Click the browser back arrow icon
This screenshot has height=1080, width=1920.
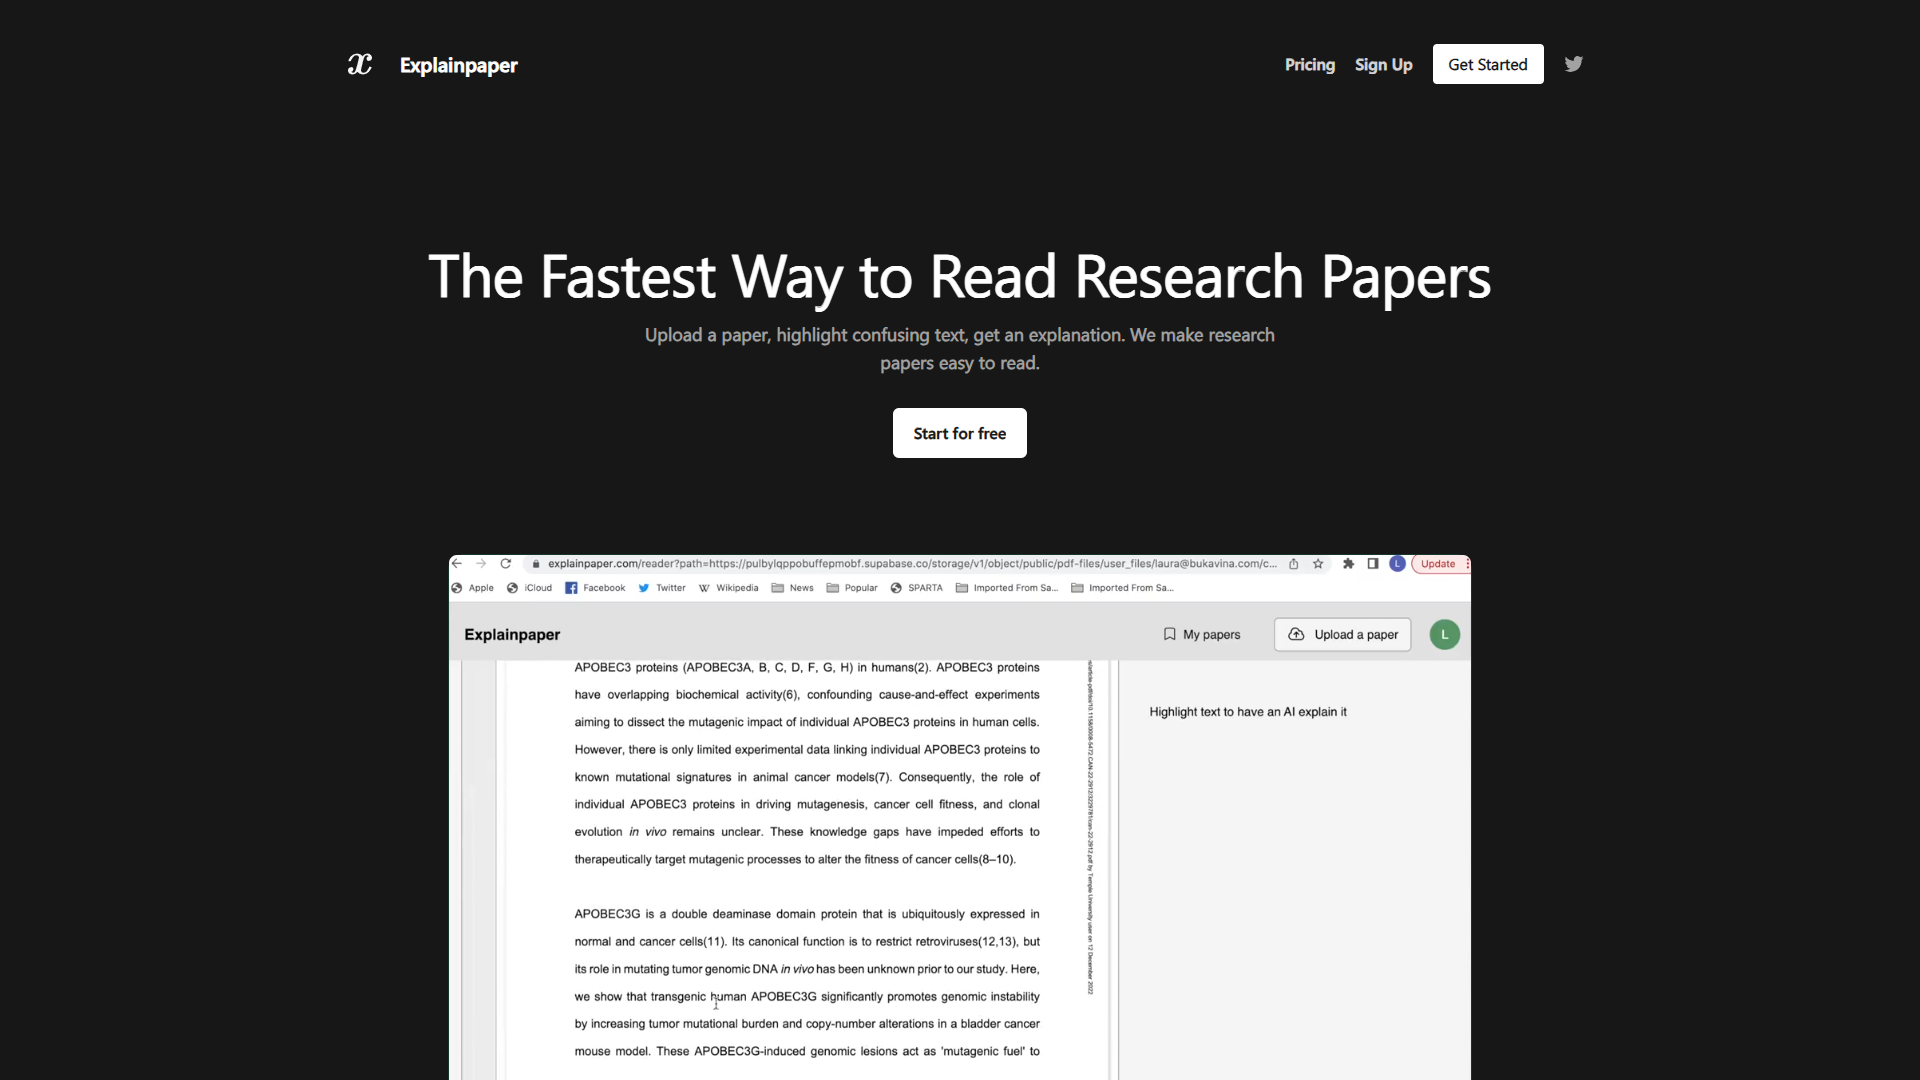tap(458, 563)
